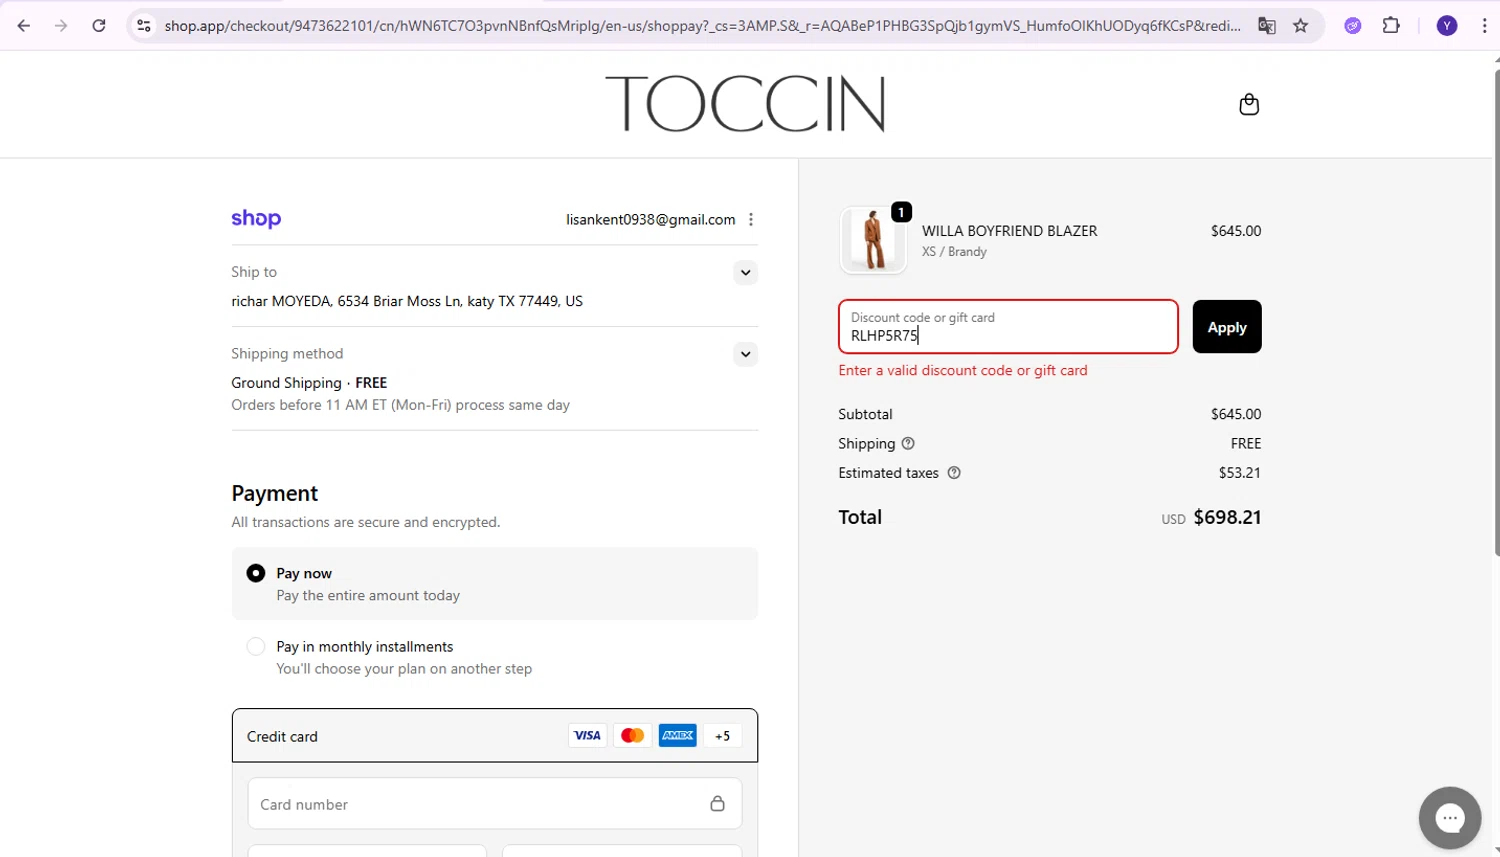Screen dimensions: 1500x857
Task: Show the +5 more card types
Action: pos(722,736)
